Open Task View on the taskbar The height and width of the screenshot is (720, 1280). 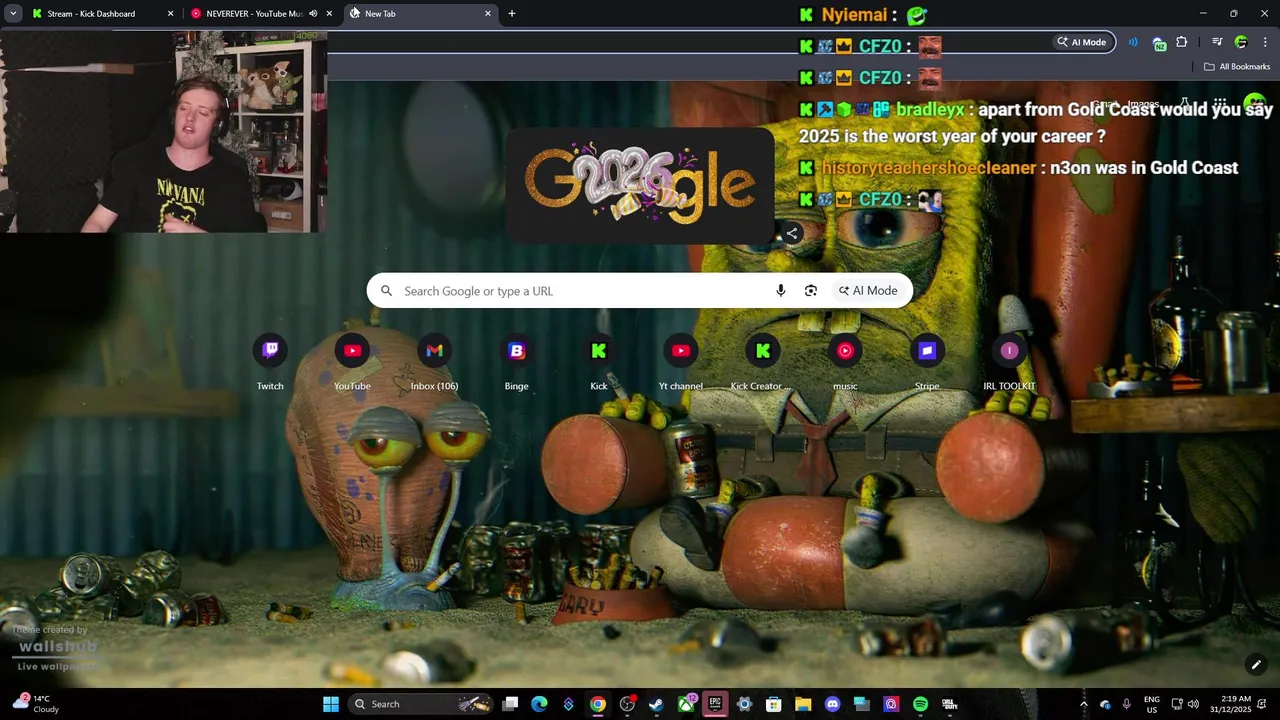click(x=510, y=704)
